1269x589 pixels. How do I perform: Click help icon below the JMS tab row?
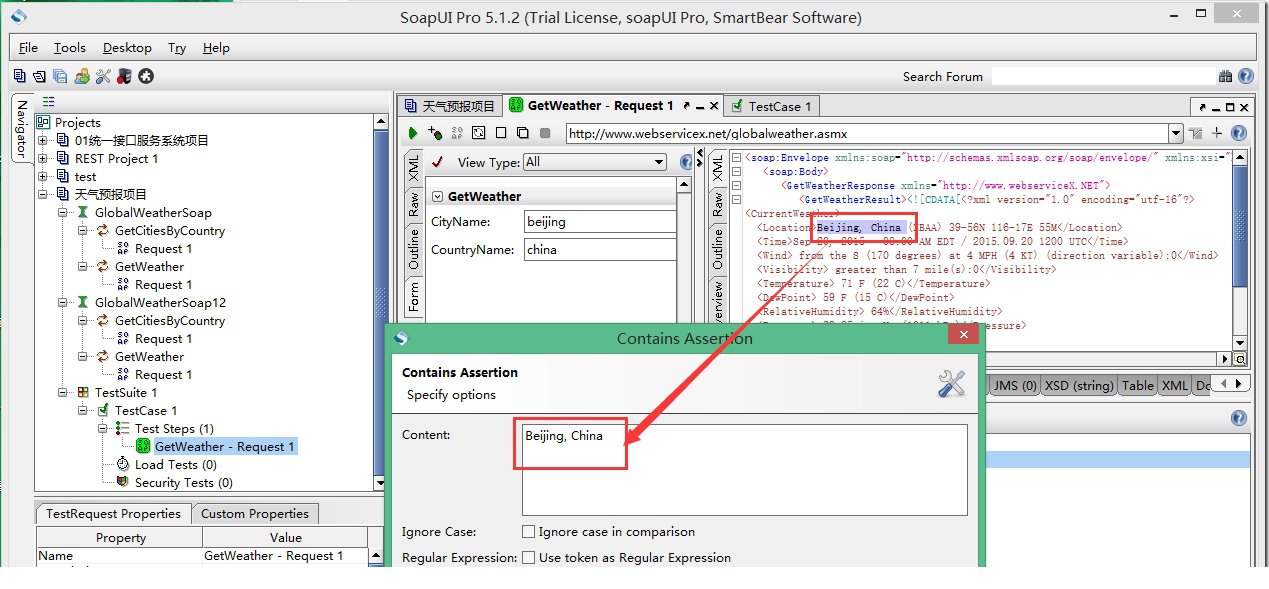point(1239,418)
